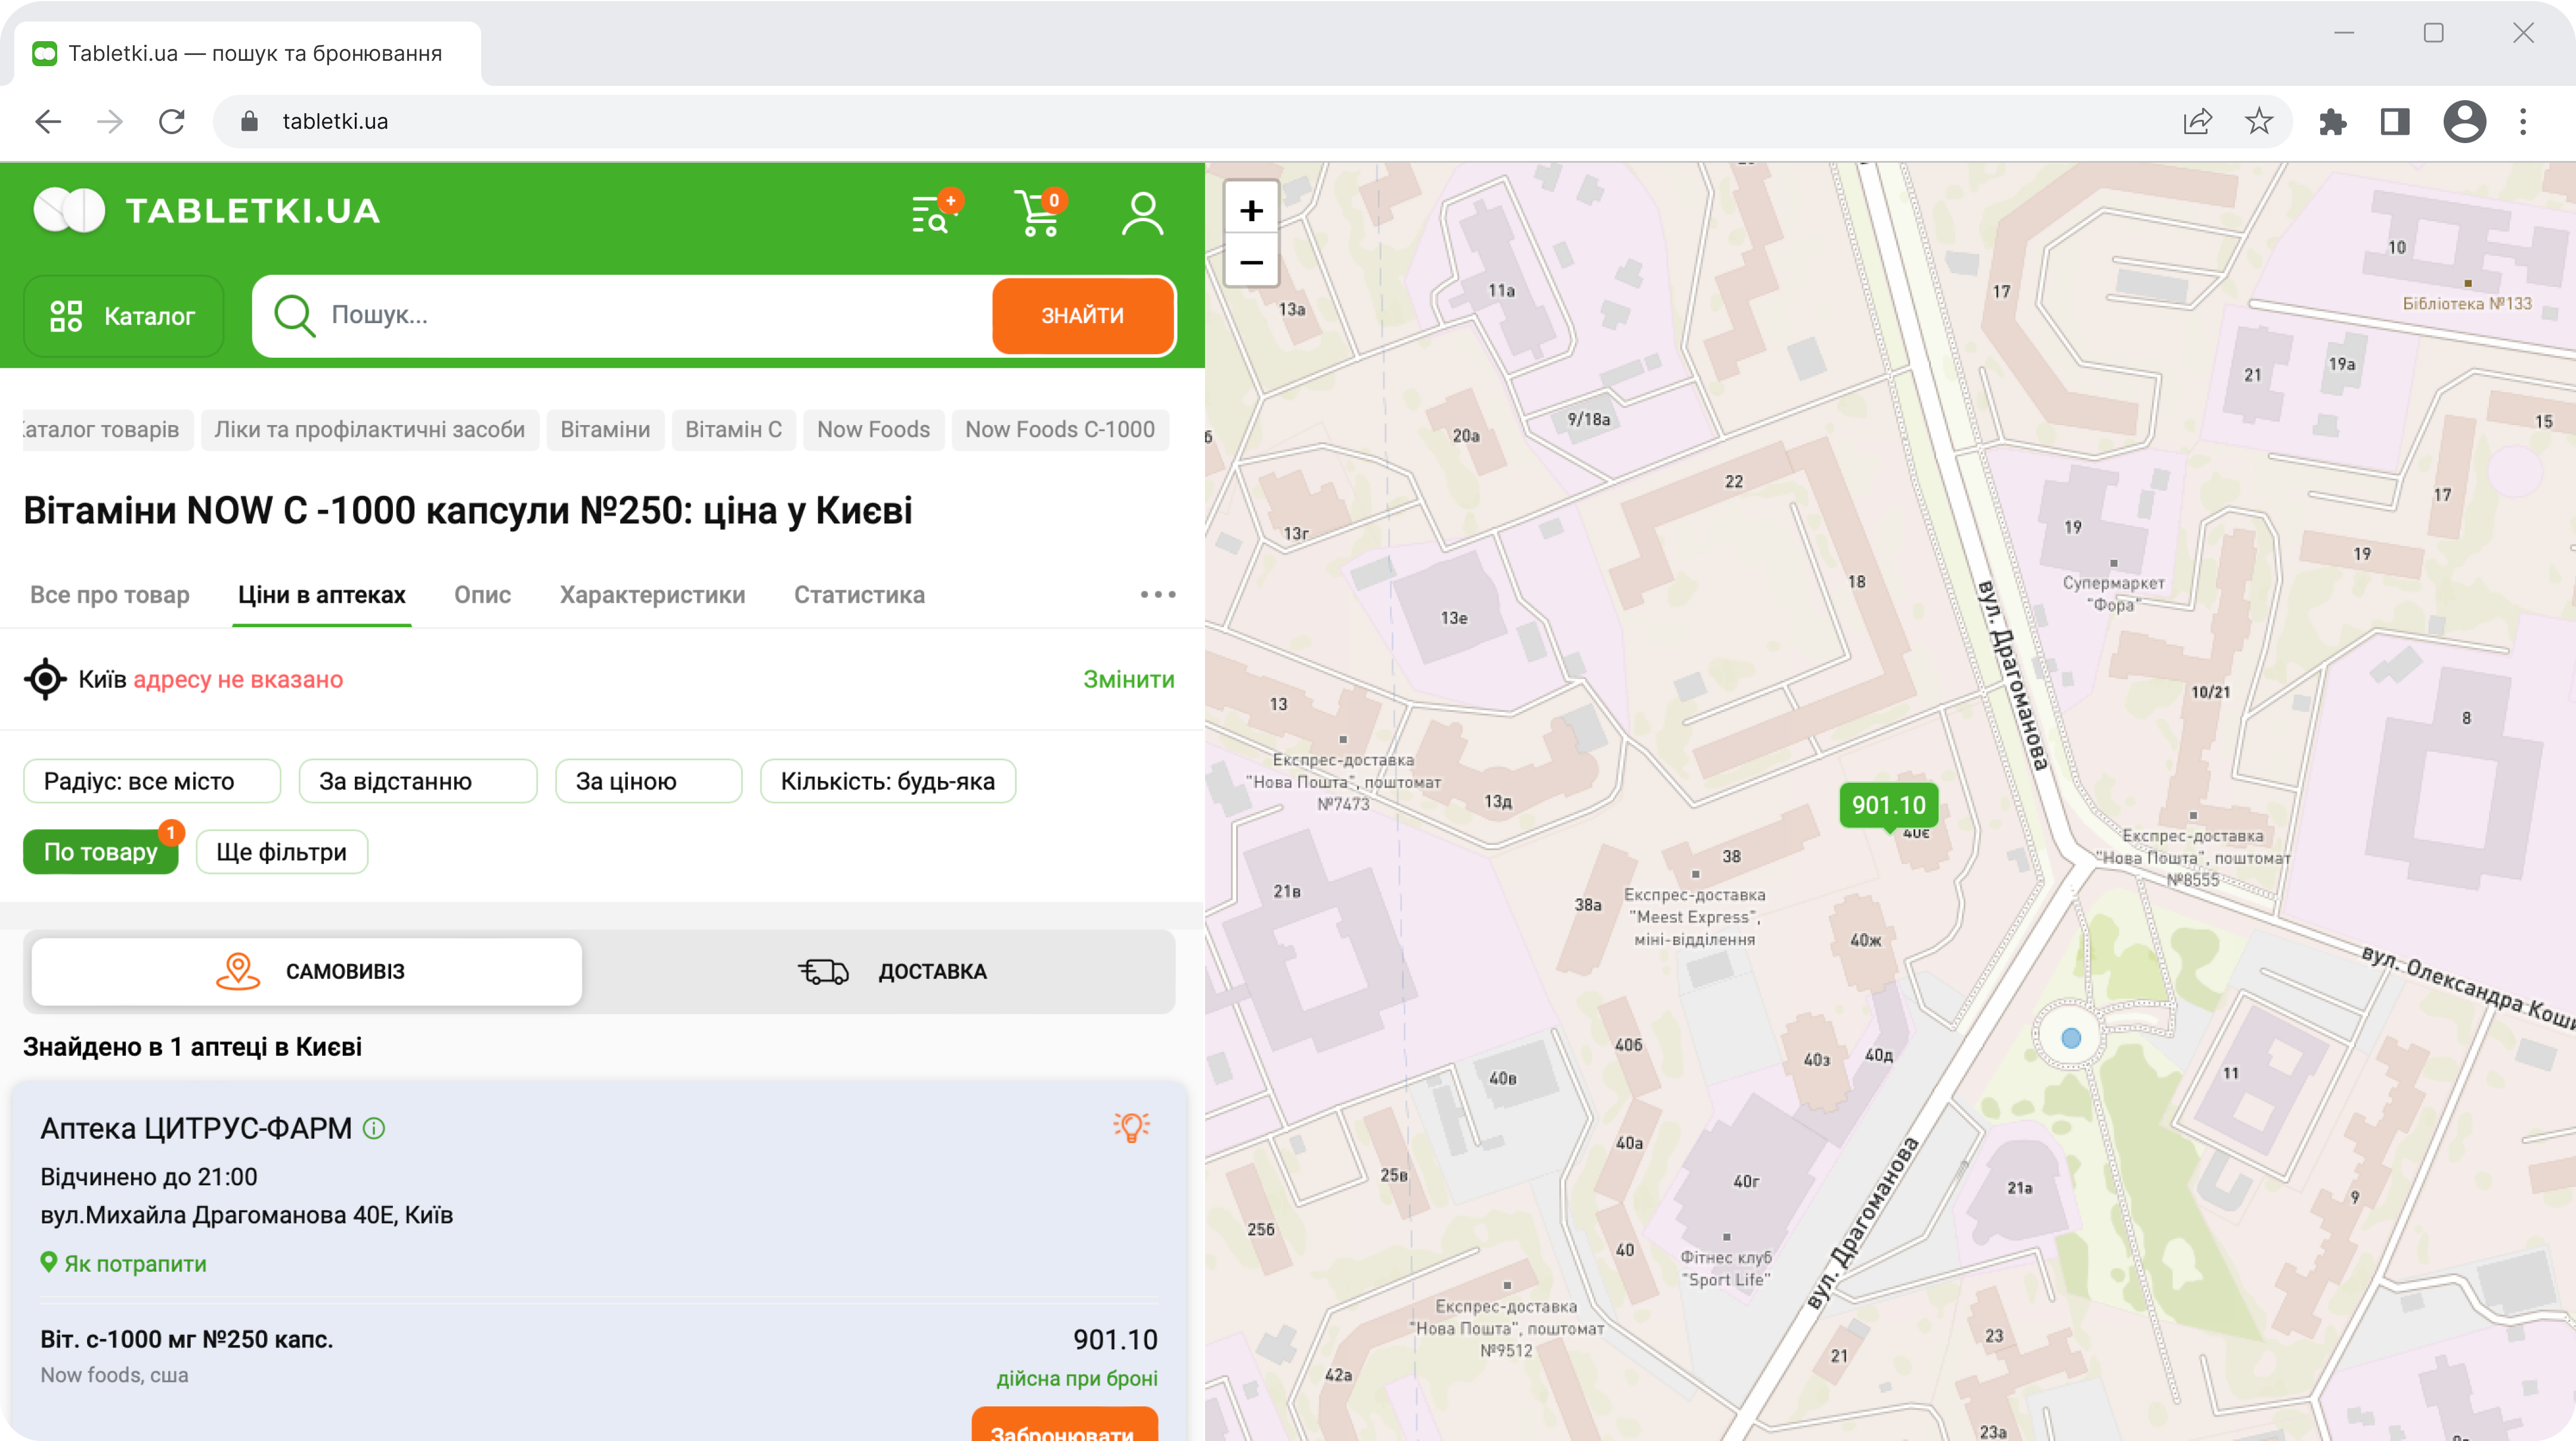
Task: Zoom out on the map
Action: coord(1251,263)
